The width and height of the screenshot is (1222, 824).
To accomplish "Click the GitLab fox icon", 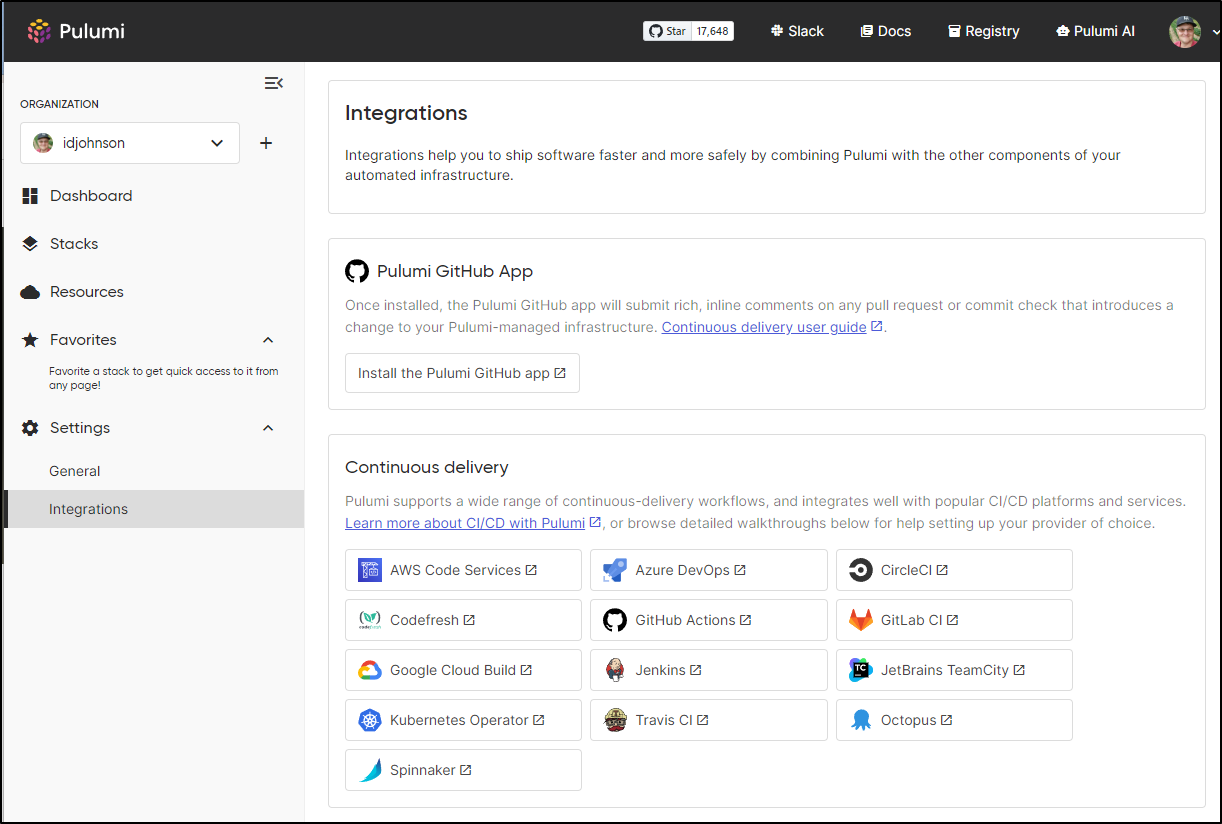I will (861, 620).
